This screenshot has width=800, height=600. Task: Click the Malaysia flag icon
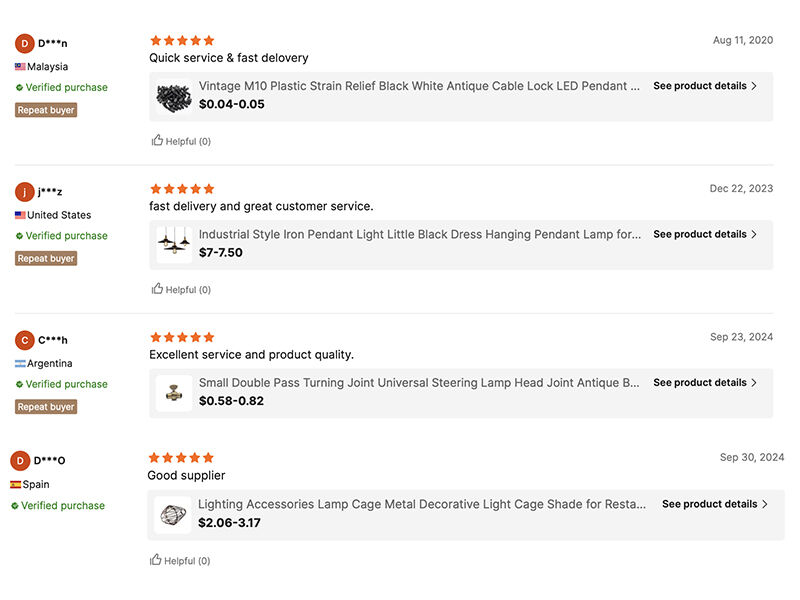[x=20, y=66]
